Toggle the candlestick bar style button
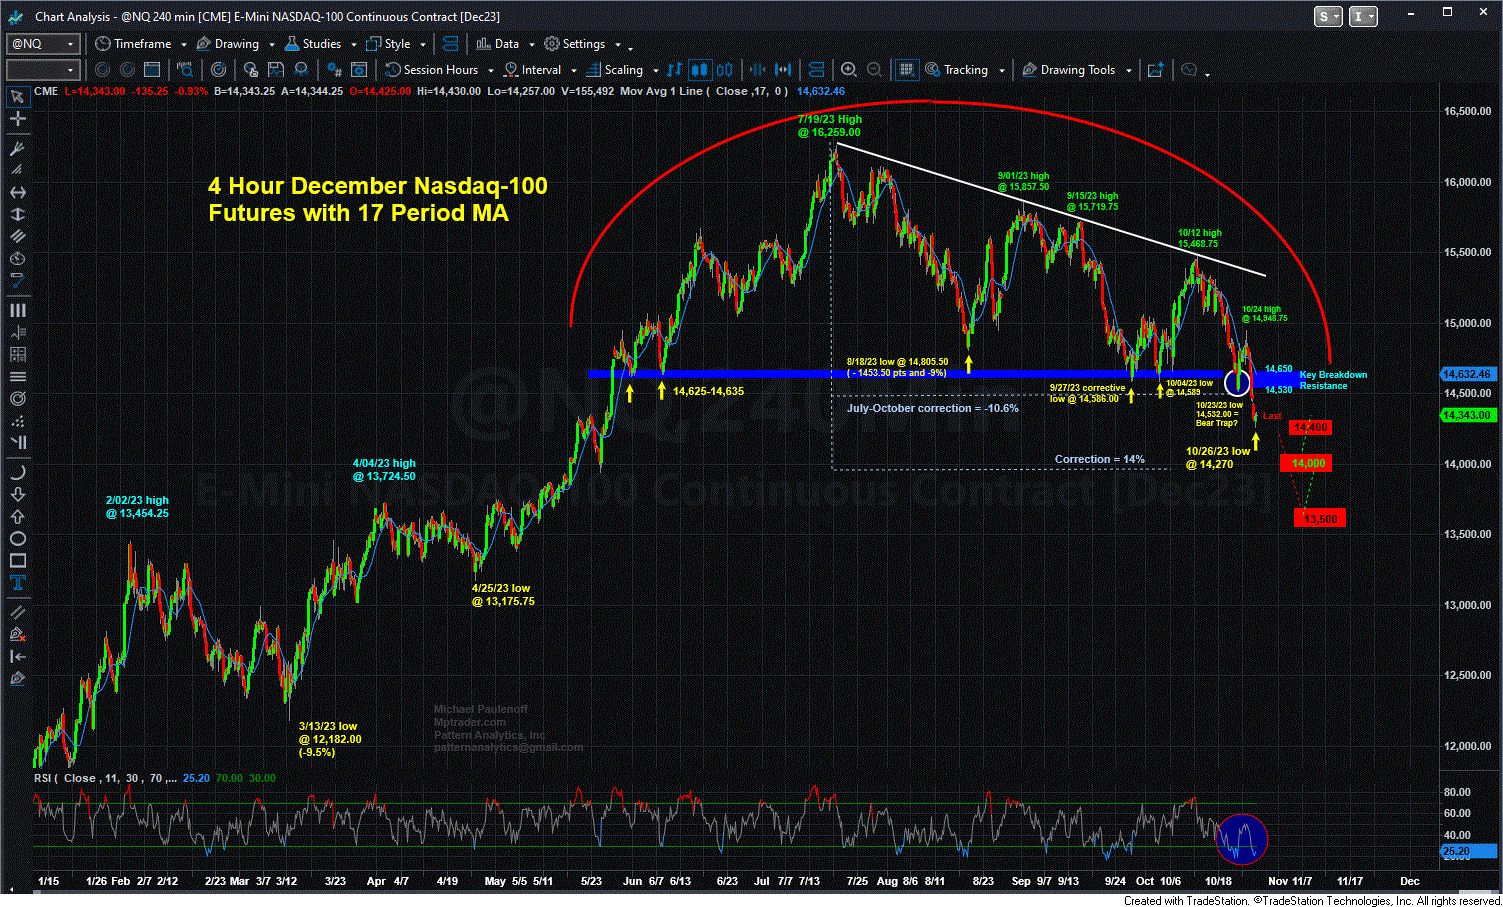This screenshot has height=907, width=1503. click(700, 70)
